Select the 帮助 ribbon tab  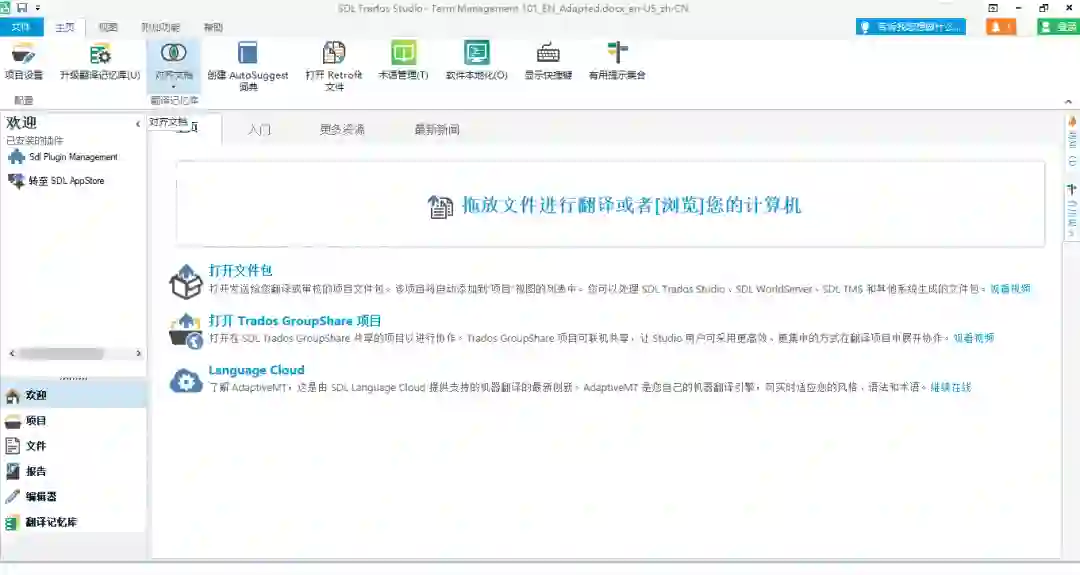[x=214, y=28]
